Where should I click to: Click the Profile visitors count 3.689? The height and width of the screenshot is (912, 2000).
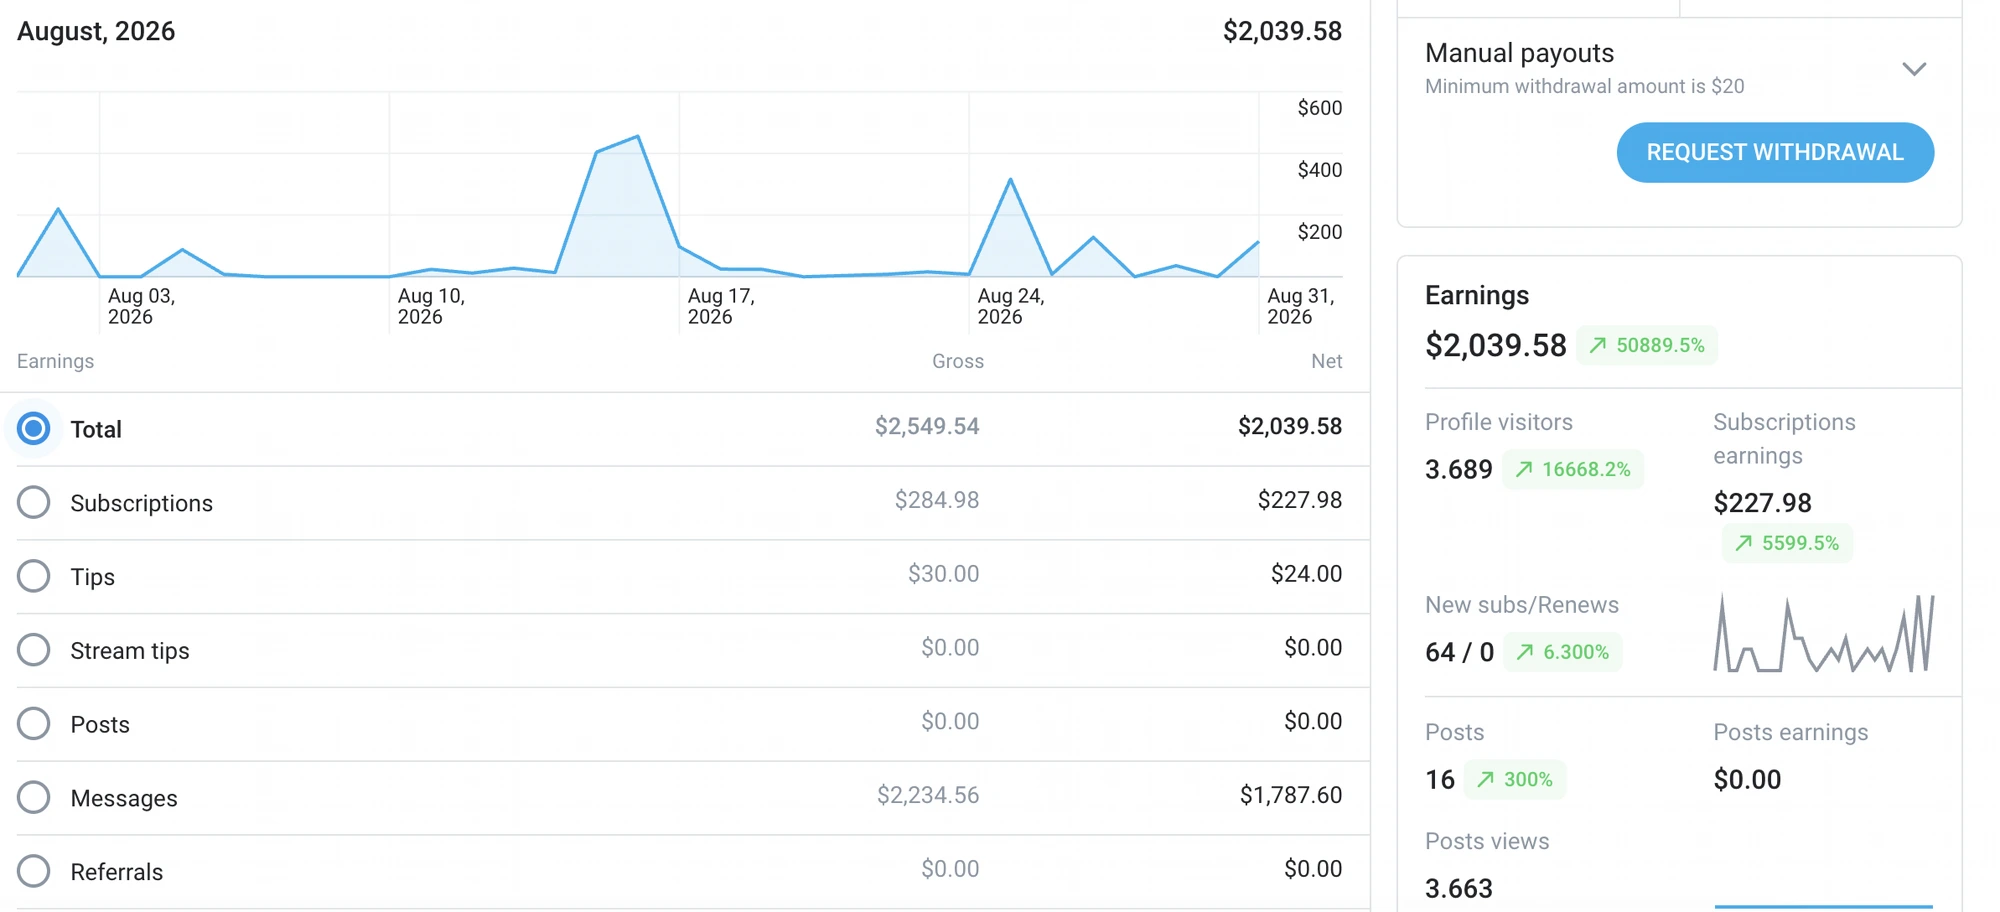point(1459,469)
